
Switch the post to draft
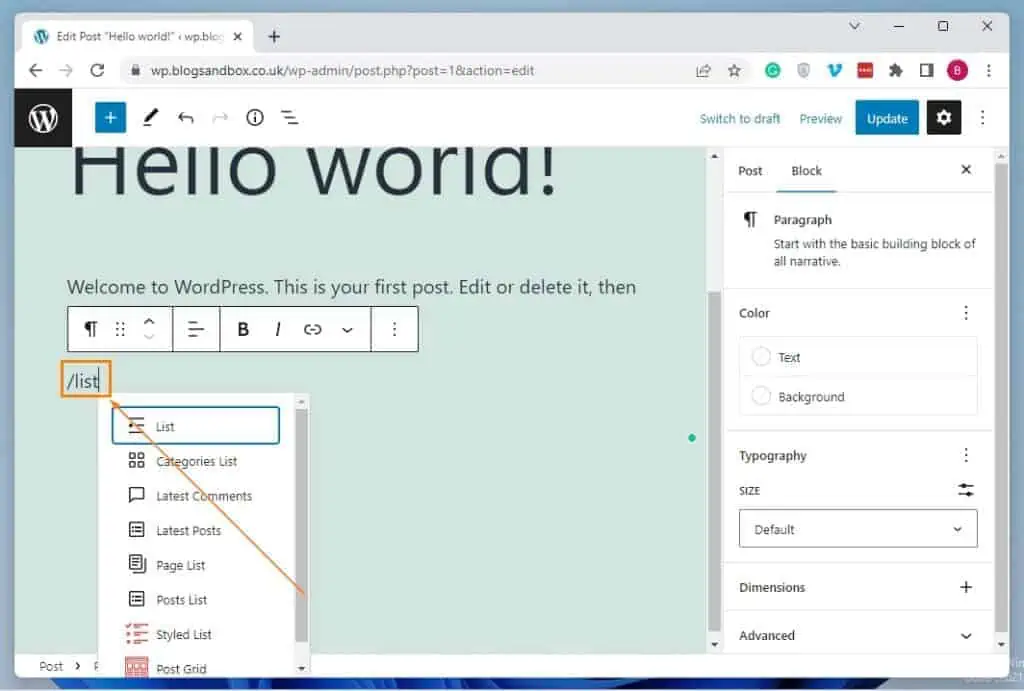click(740, 118)
